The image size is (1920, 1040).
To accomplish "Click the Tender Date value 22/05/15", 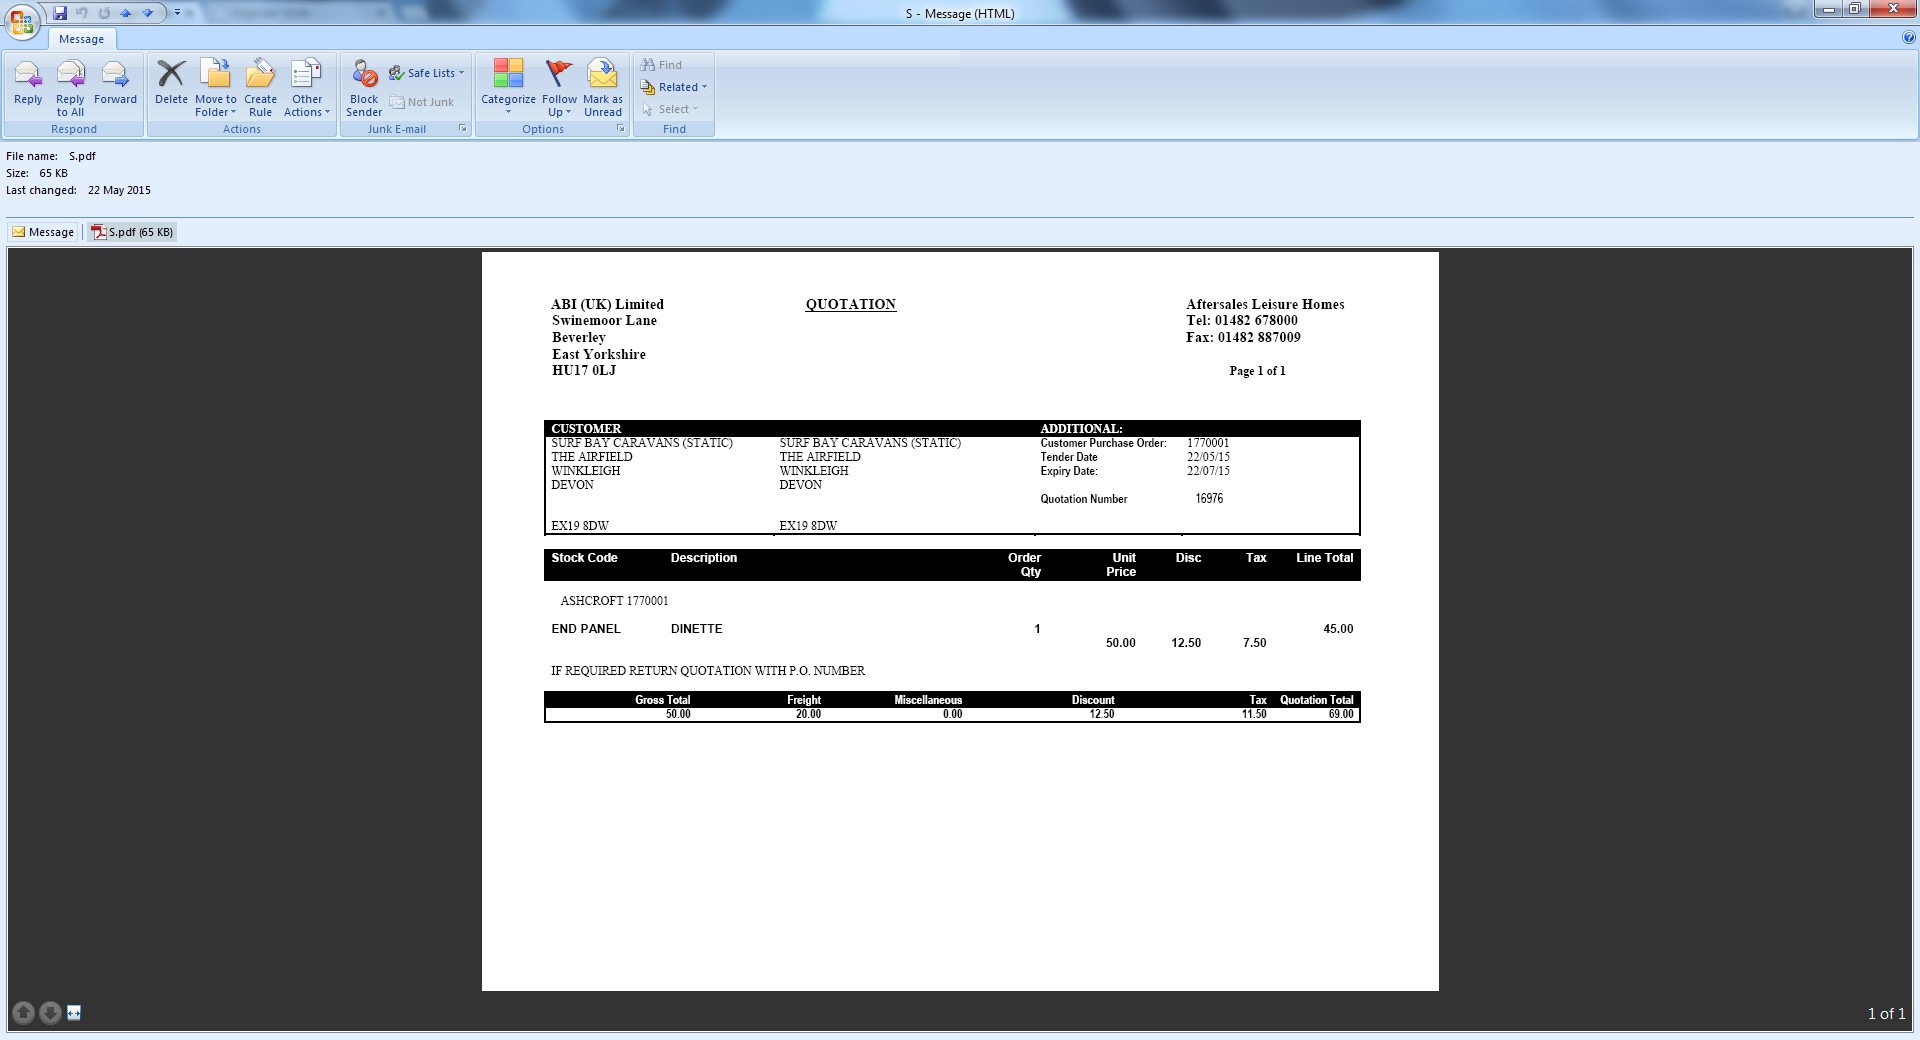I will (1208, 457).
